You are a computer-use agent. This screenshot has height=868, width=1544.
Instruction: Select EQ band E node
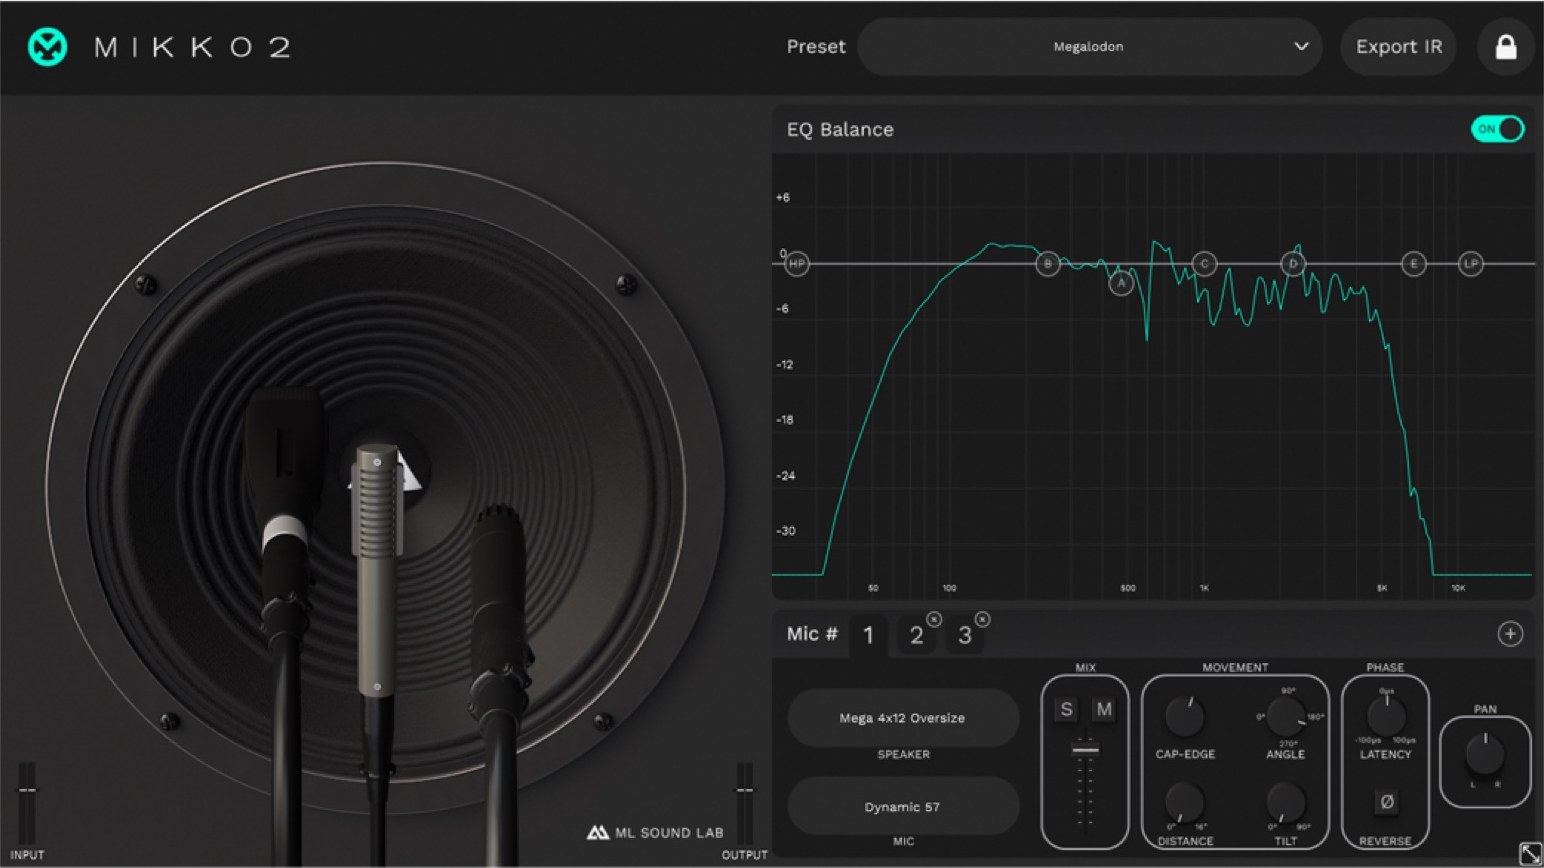click(1413, 264)
